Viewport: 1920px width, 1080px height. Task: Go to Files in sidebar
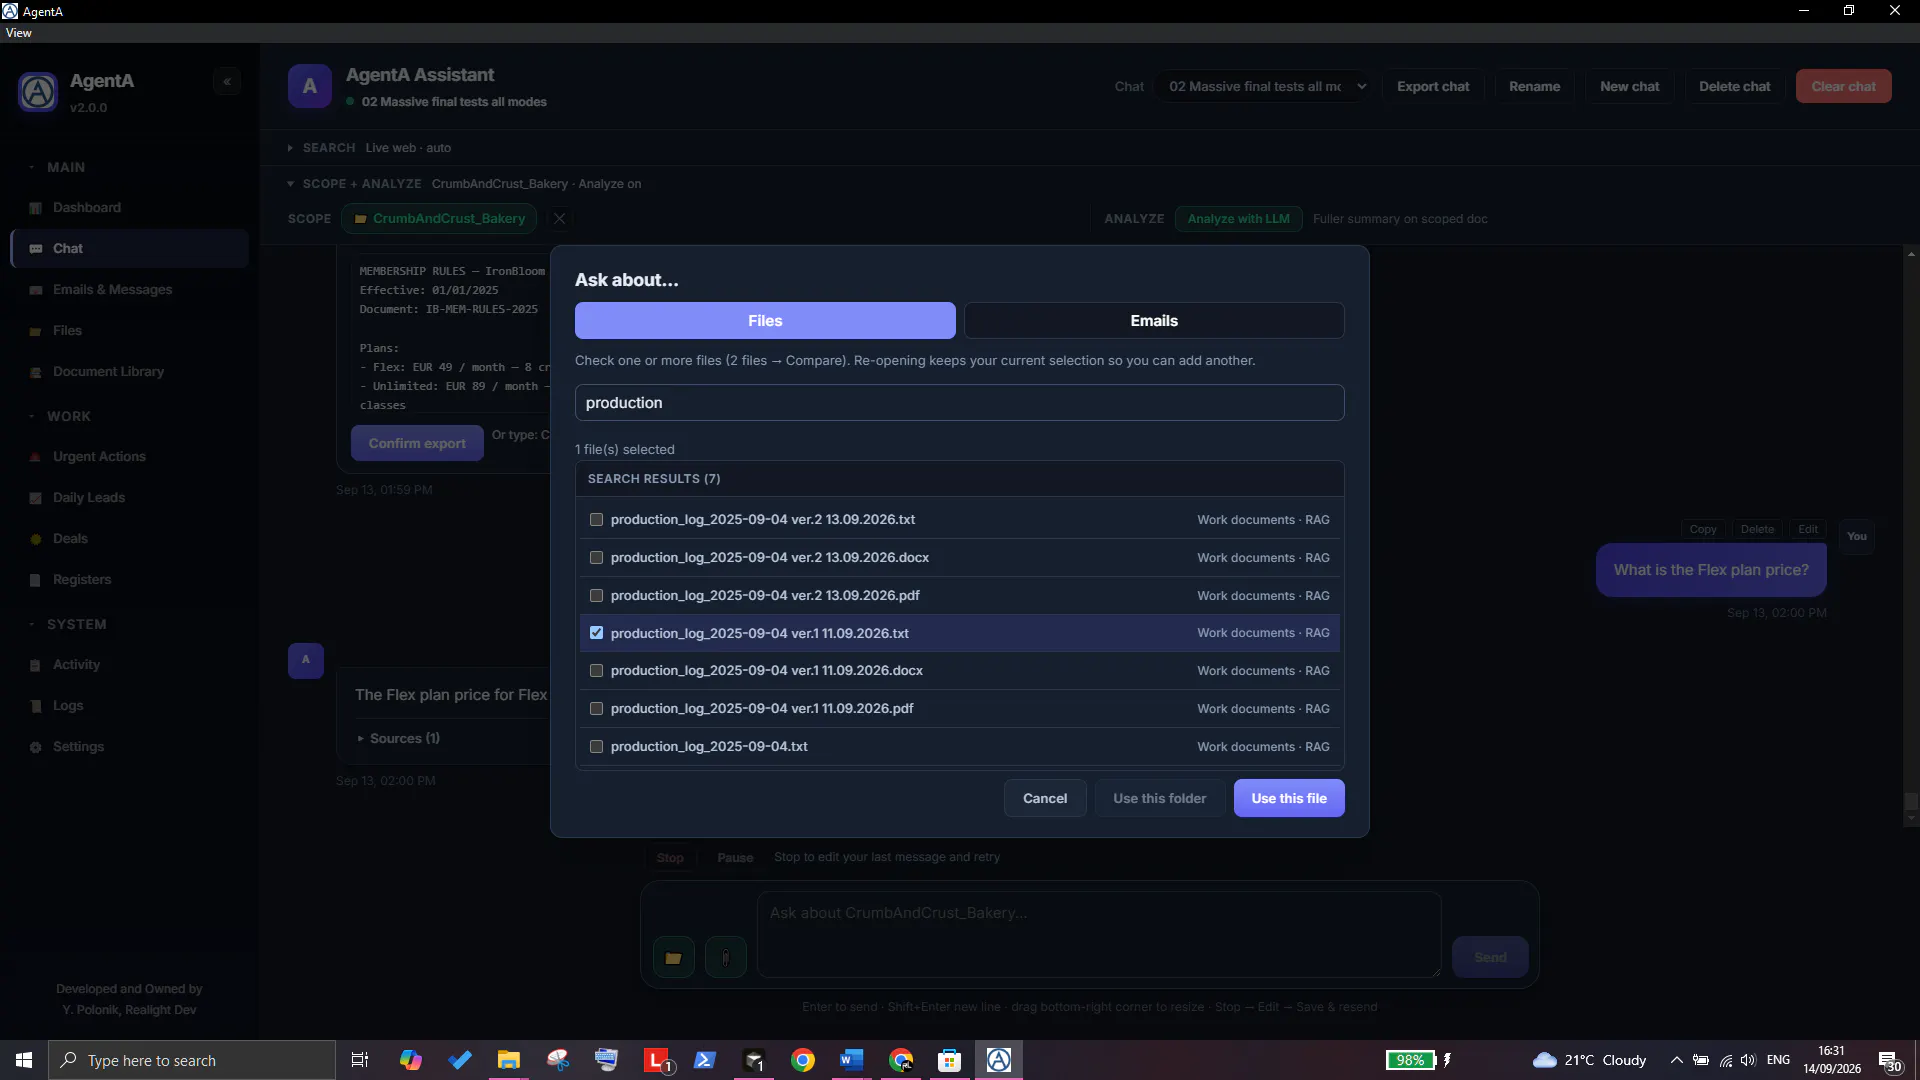coord(129,331)
